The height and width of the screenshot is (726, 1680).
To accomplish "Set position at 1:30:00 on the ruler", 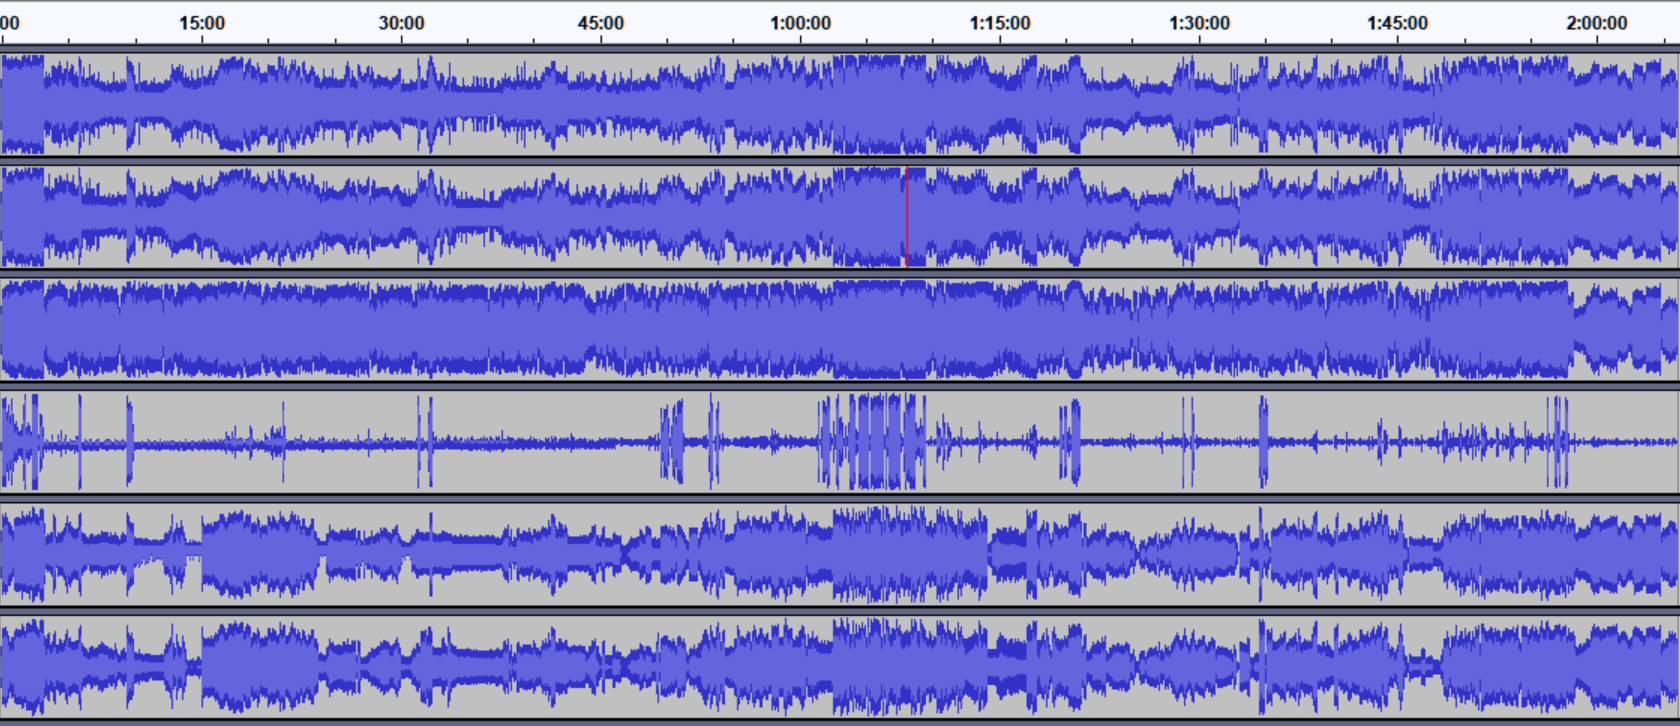I will pyautogui.click(x=1199, y=23).
